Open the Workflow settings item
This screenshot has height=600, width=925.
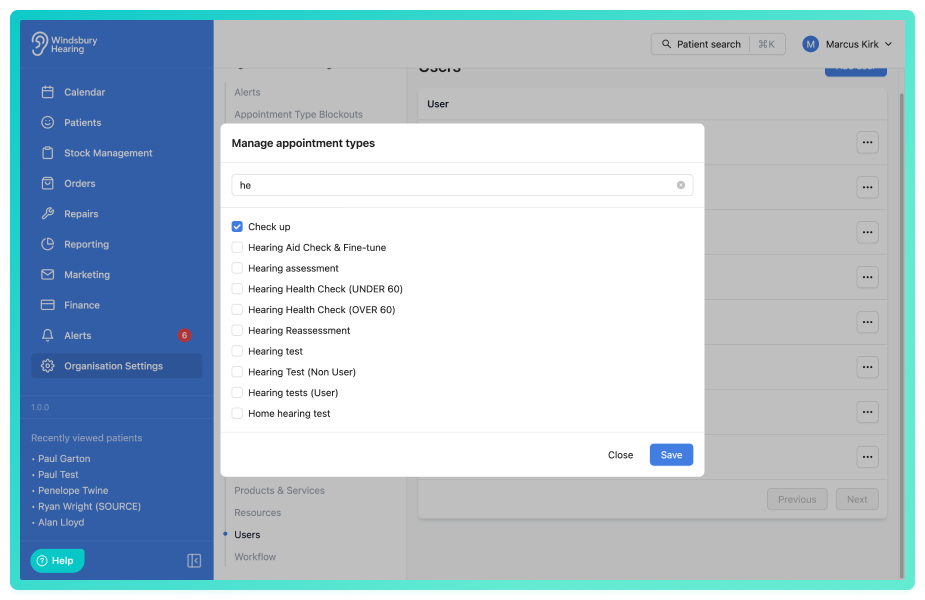coord(255,557)
